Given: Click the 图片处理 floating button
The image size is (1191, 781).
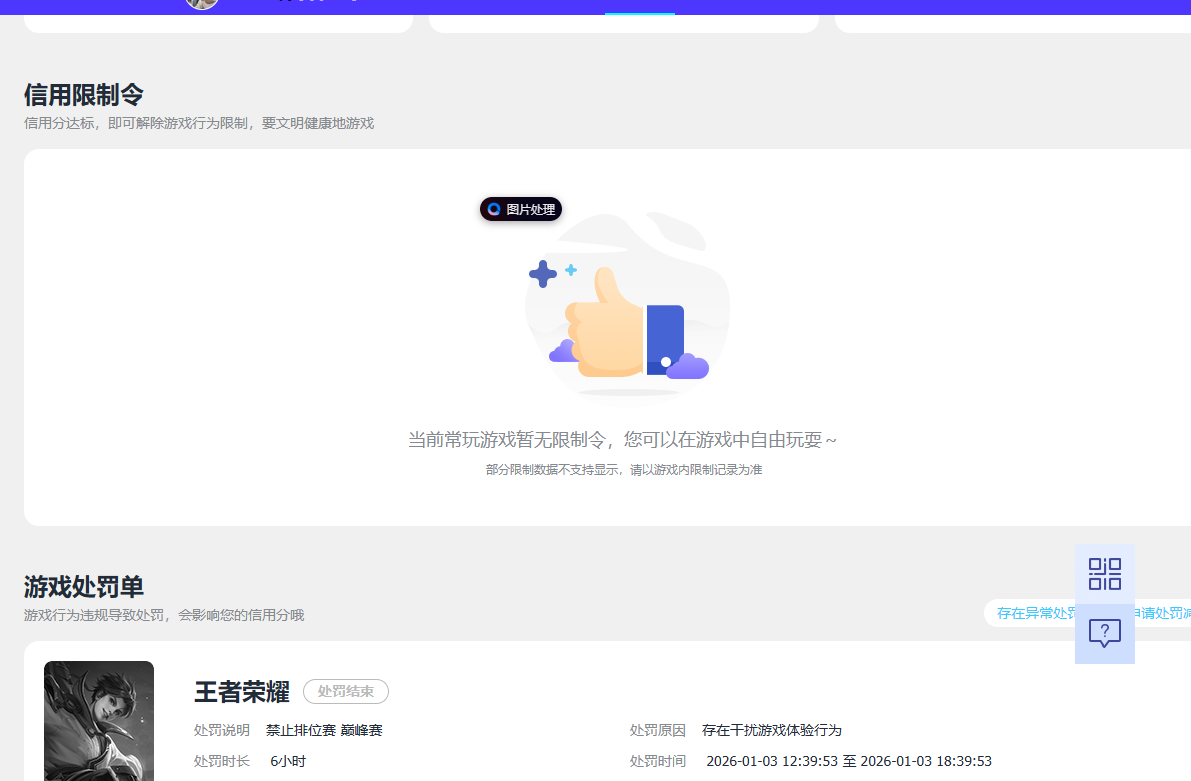Looking at the screenshot, I should tap(521, 209).
